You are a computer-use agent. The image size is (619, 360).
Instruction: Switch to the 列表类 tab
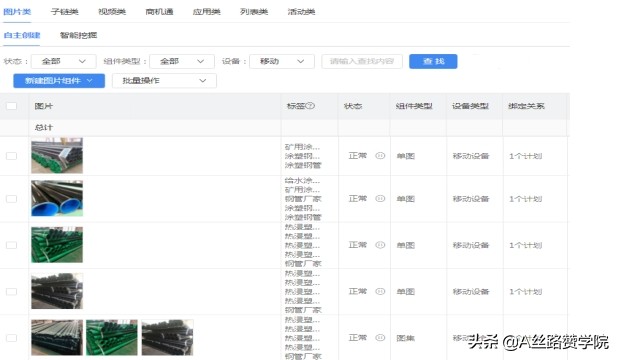pyautogui.click(x=254, y=12)
